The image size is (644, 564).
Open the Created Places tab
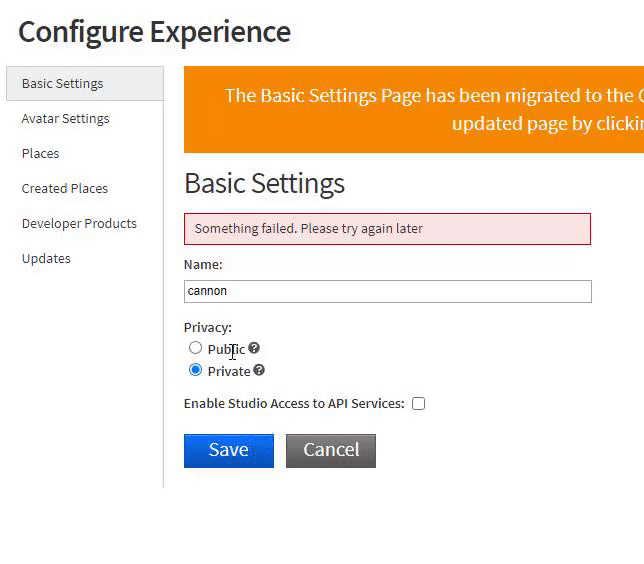point(65,189)
